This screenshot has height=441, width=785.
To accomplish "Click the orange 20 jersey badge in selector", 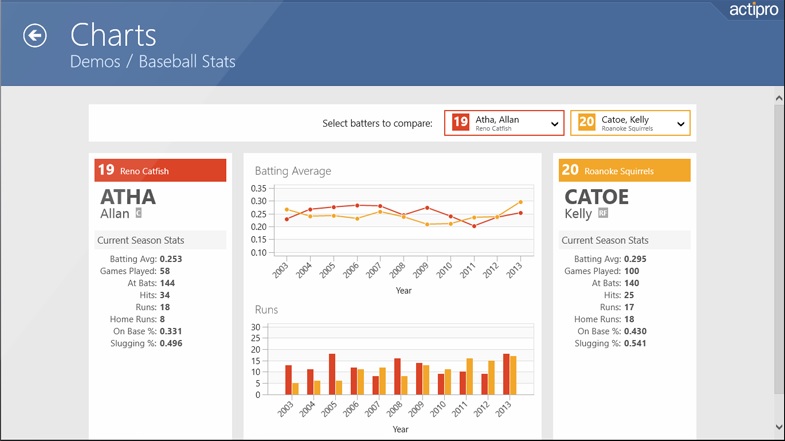I will (x=586, y=122).
